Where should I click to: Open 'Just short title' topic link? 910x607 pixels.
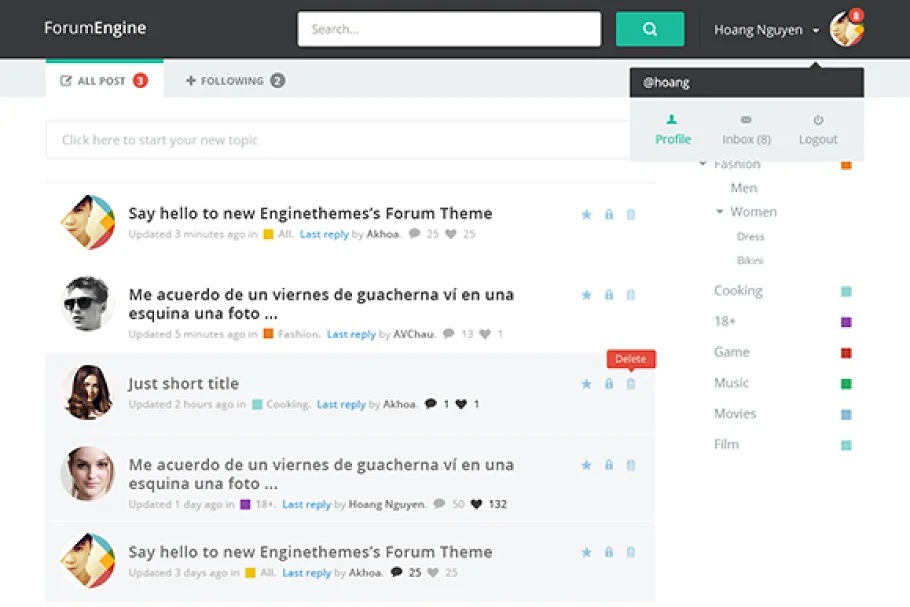tap(184, 384)
